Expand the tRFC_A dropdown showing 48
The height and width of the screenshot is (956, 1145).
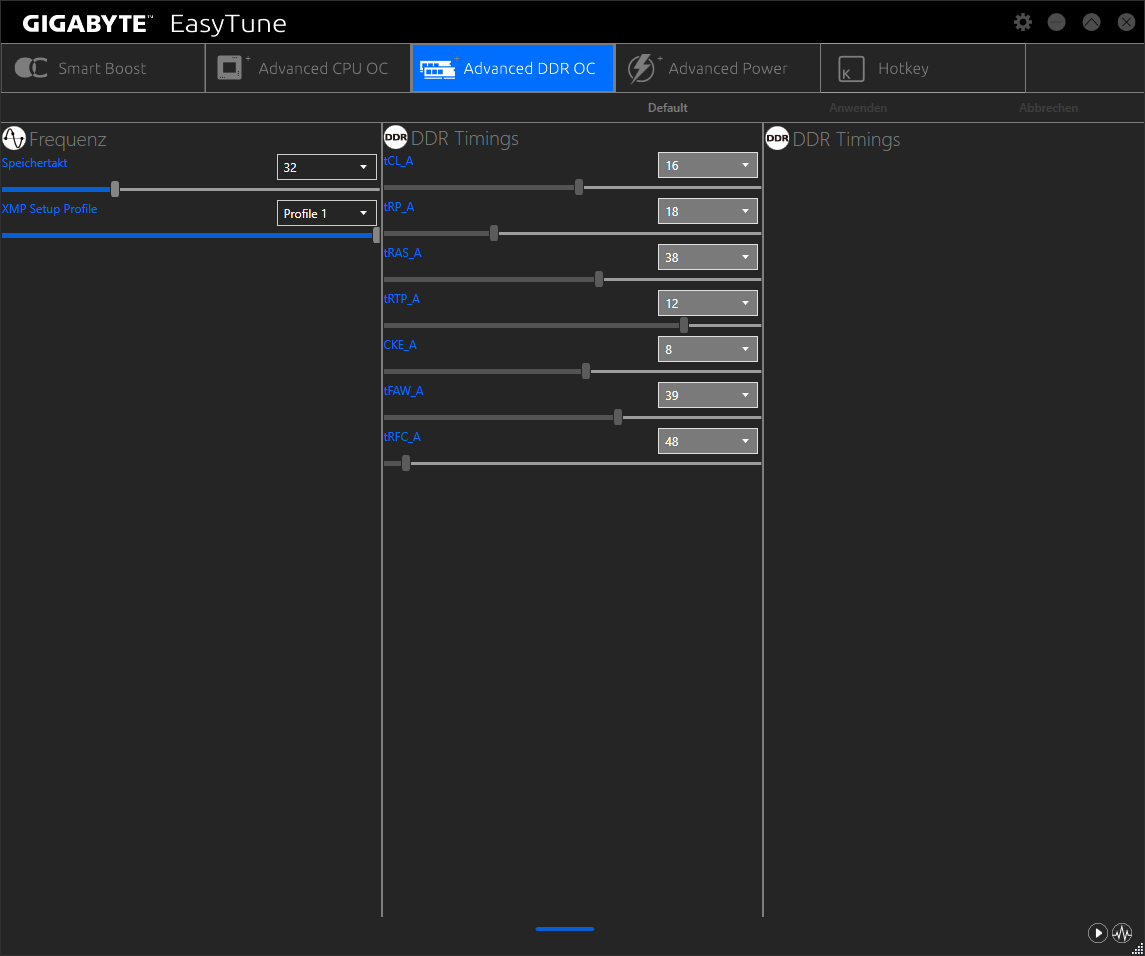[708, 441]
